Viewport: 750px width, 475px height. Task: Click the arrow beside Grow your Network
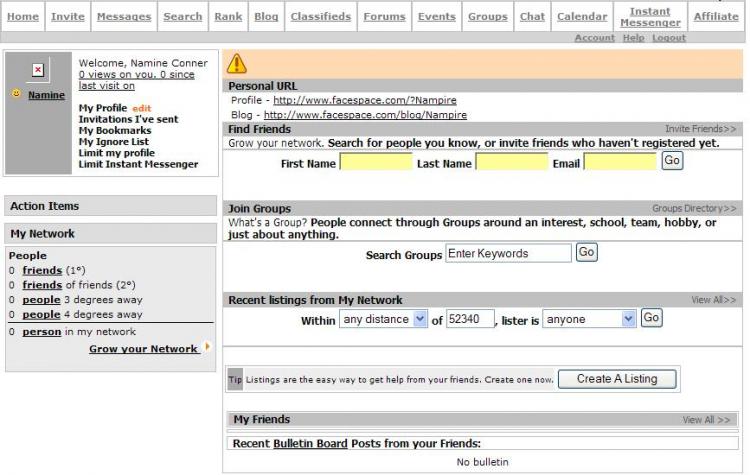208,348
